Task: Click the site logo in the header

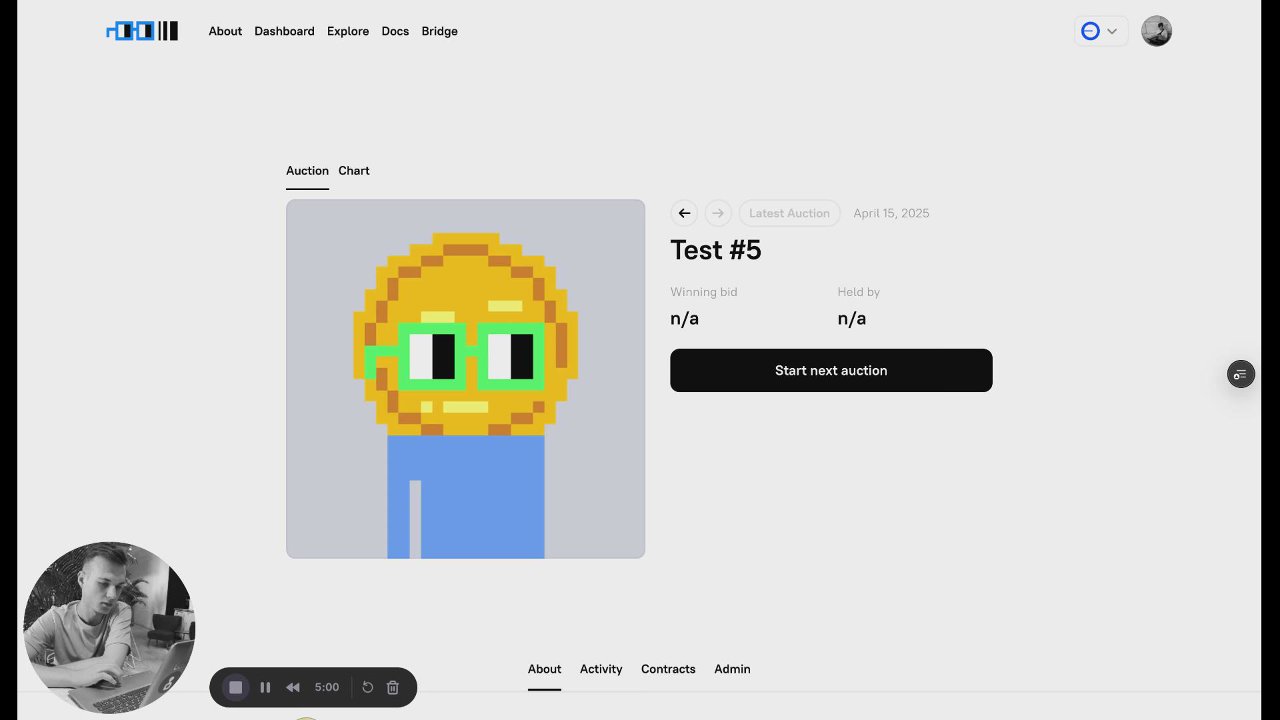Action: [142, 31]
